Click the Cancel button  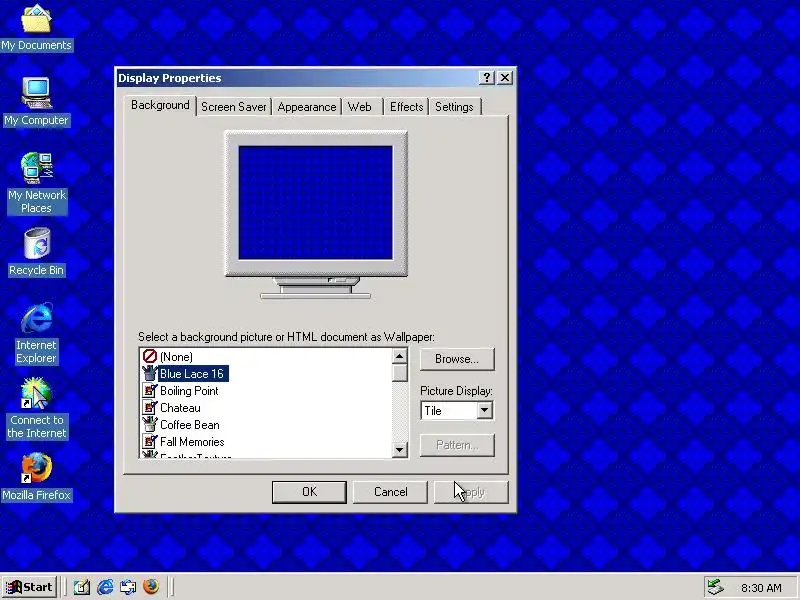tap(390, 492)
